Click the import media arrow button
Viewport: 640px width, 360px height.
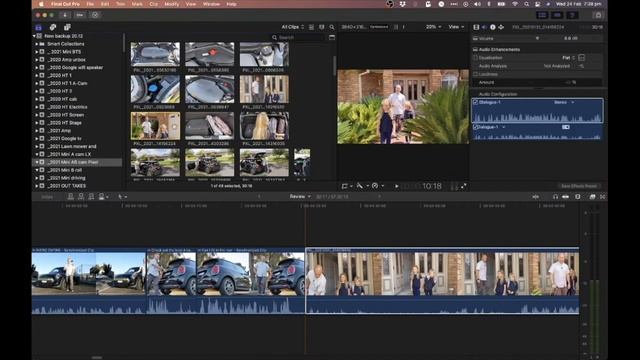coord(65,15)
